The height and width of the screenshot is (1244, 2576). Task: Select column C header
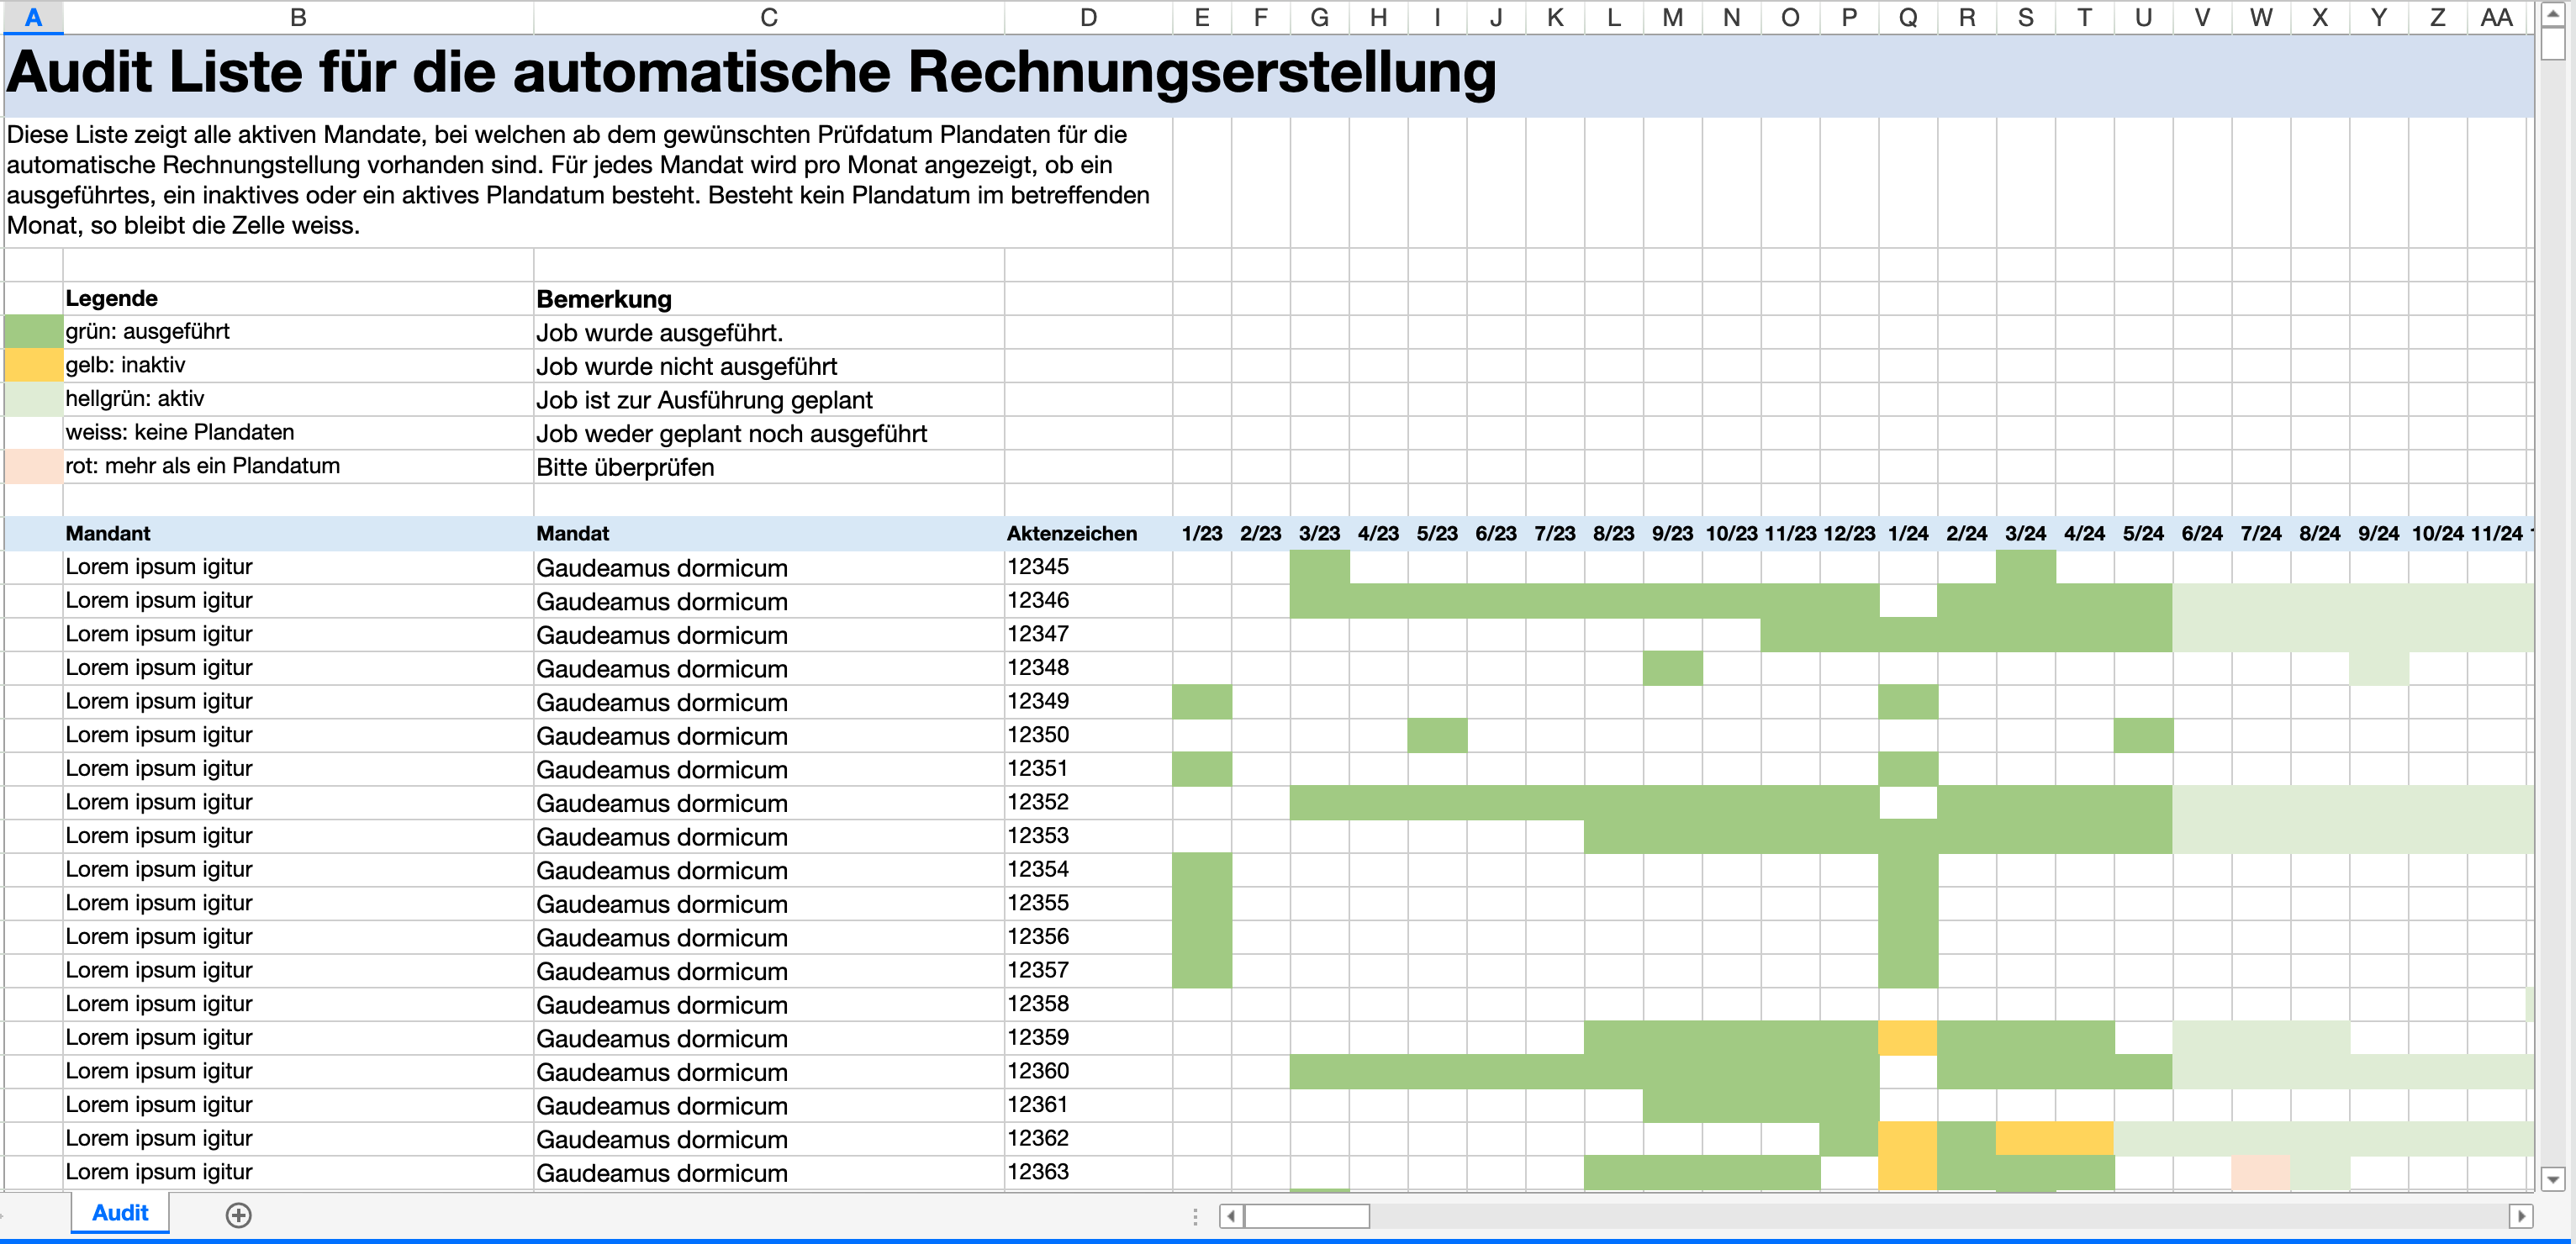(768, 17)
